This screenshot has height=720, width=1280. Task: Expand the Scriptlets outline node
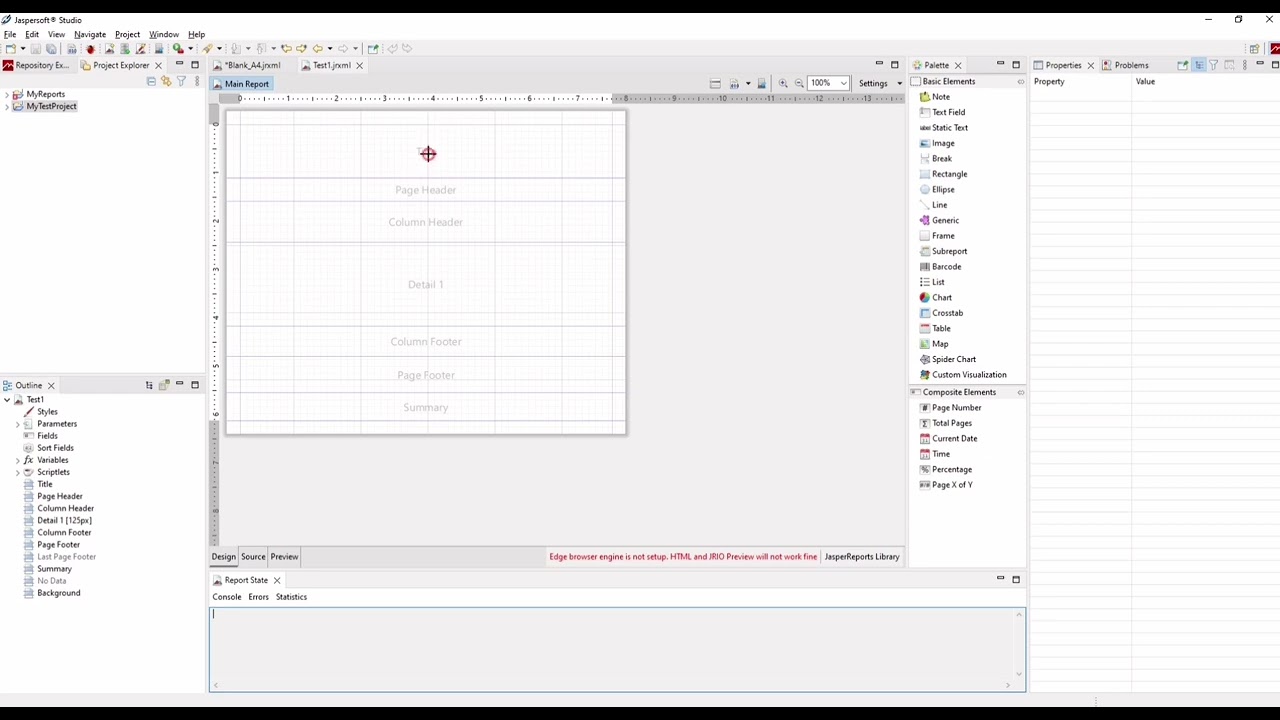coord(18,472)
